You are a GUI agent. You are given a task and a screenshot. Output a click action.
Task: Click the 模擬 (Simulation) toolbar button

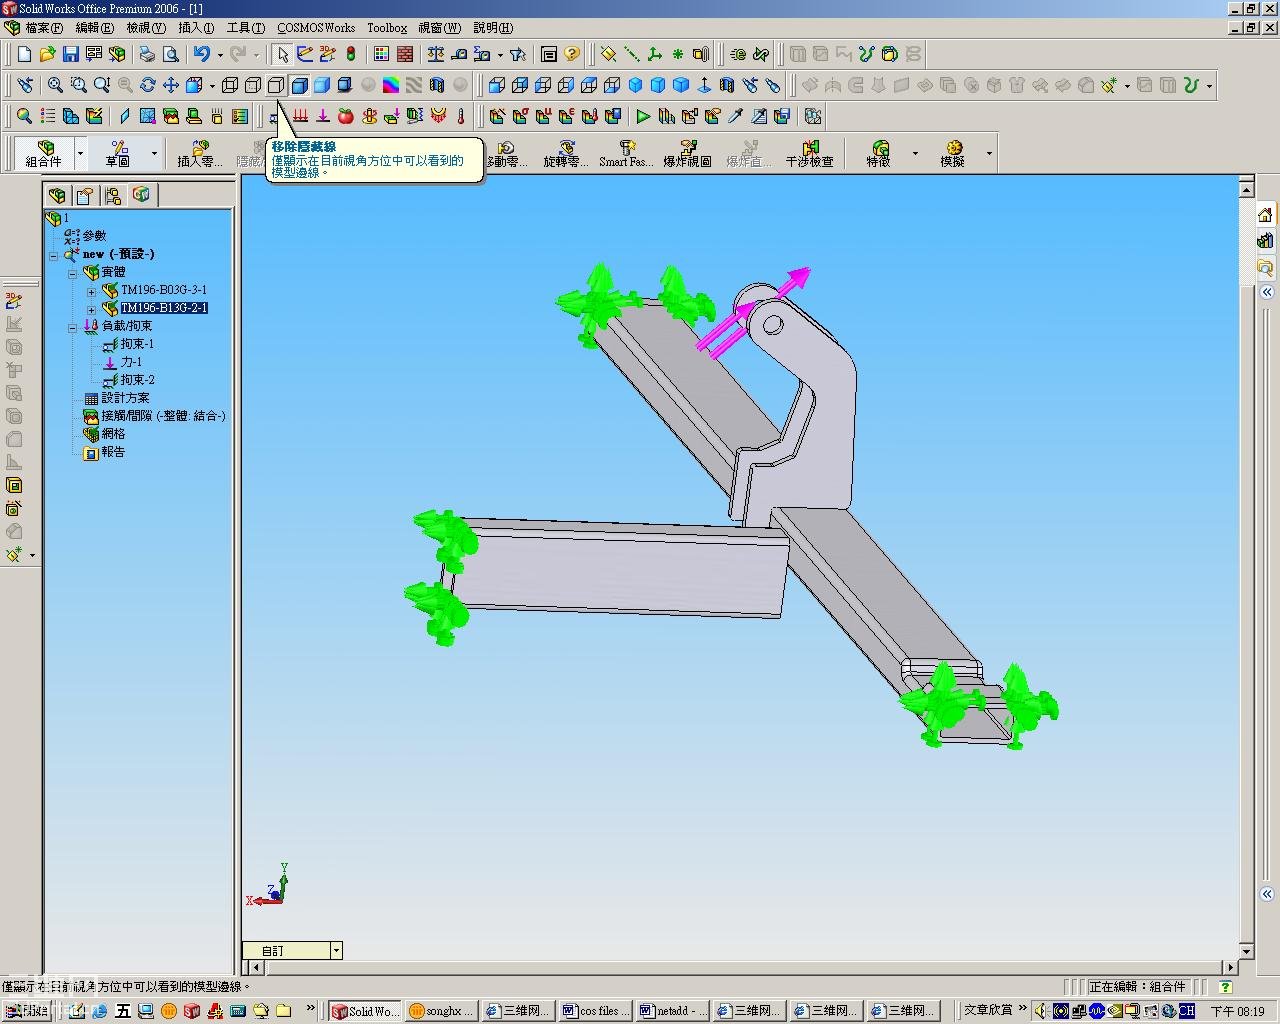coord(952,153)
